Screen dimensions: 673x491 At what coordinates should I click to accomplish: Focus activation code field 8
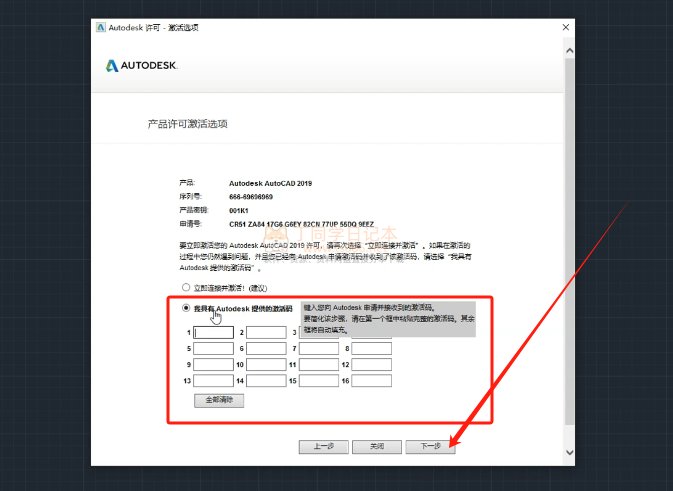pos(372,348)
